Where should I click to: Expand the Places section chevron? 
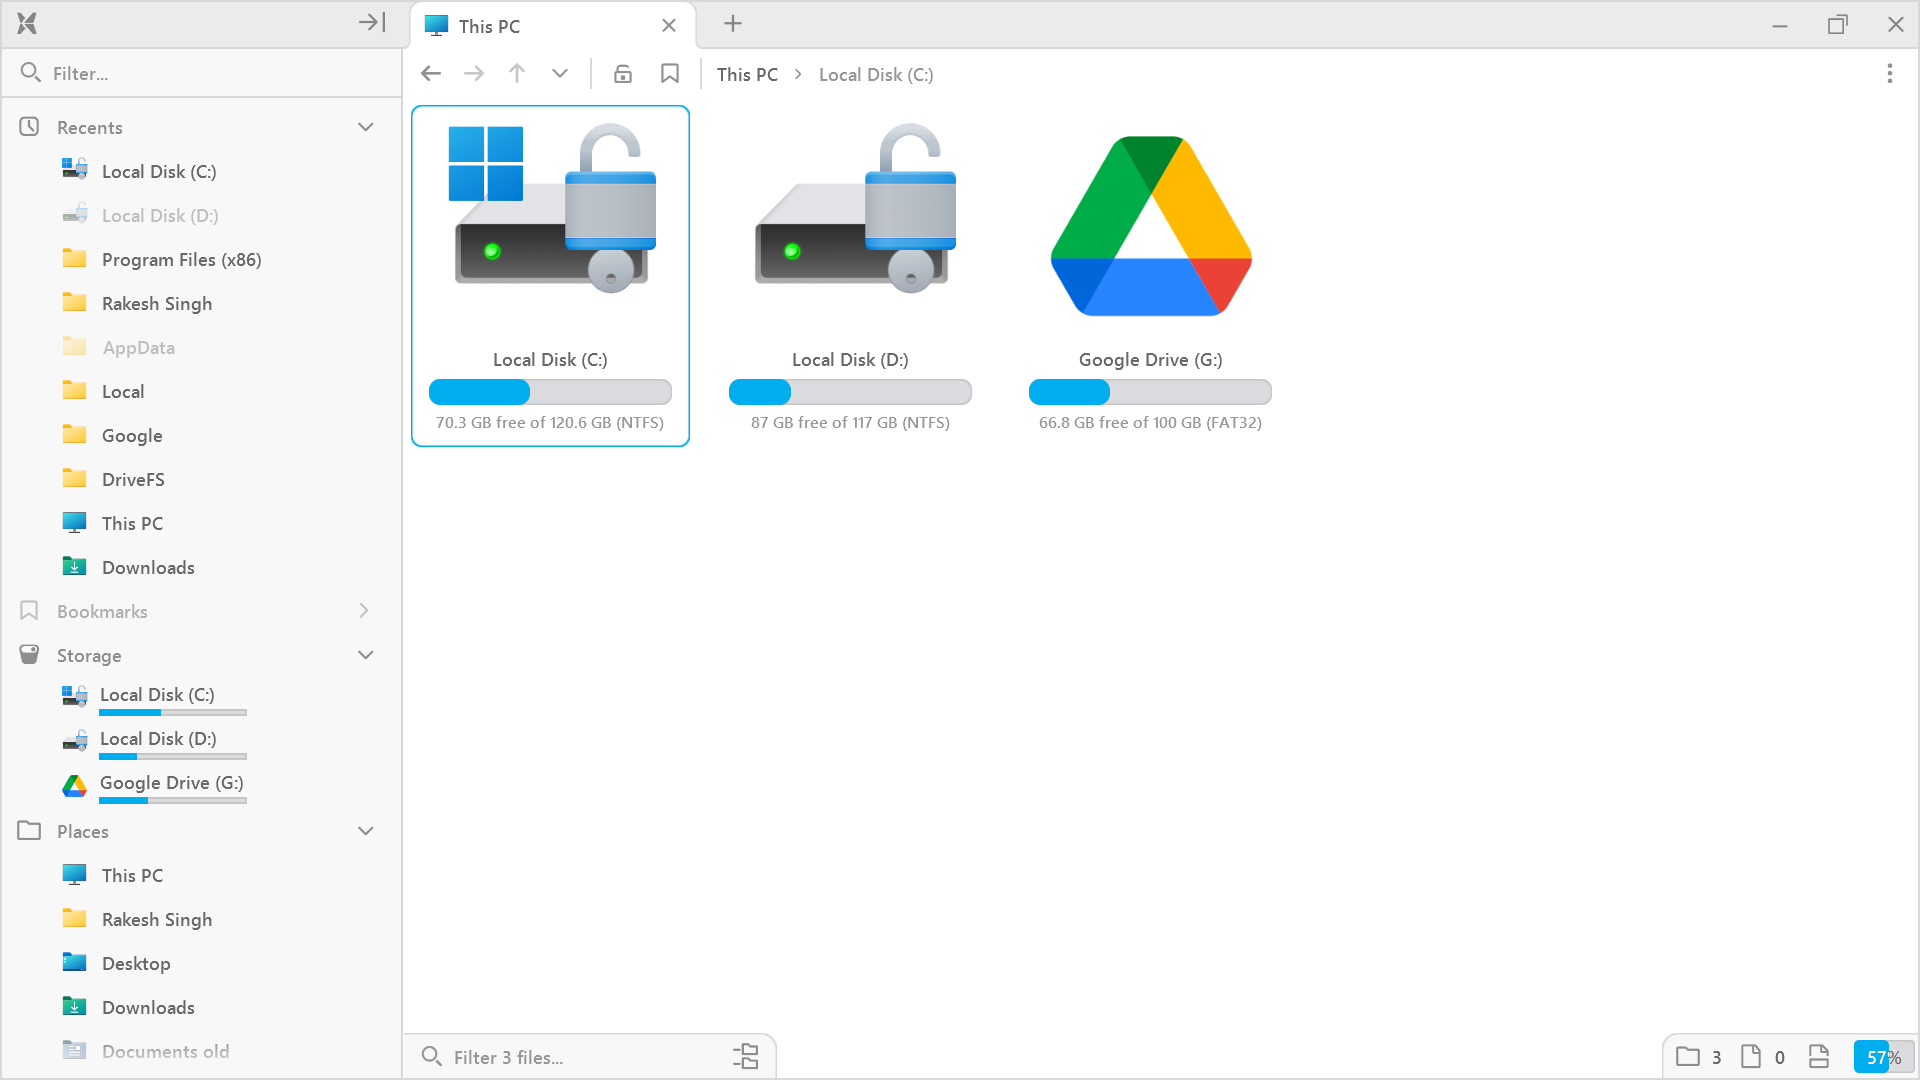(365, 831)
